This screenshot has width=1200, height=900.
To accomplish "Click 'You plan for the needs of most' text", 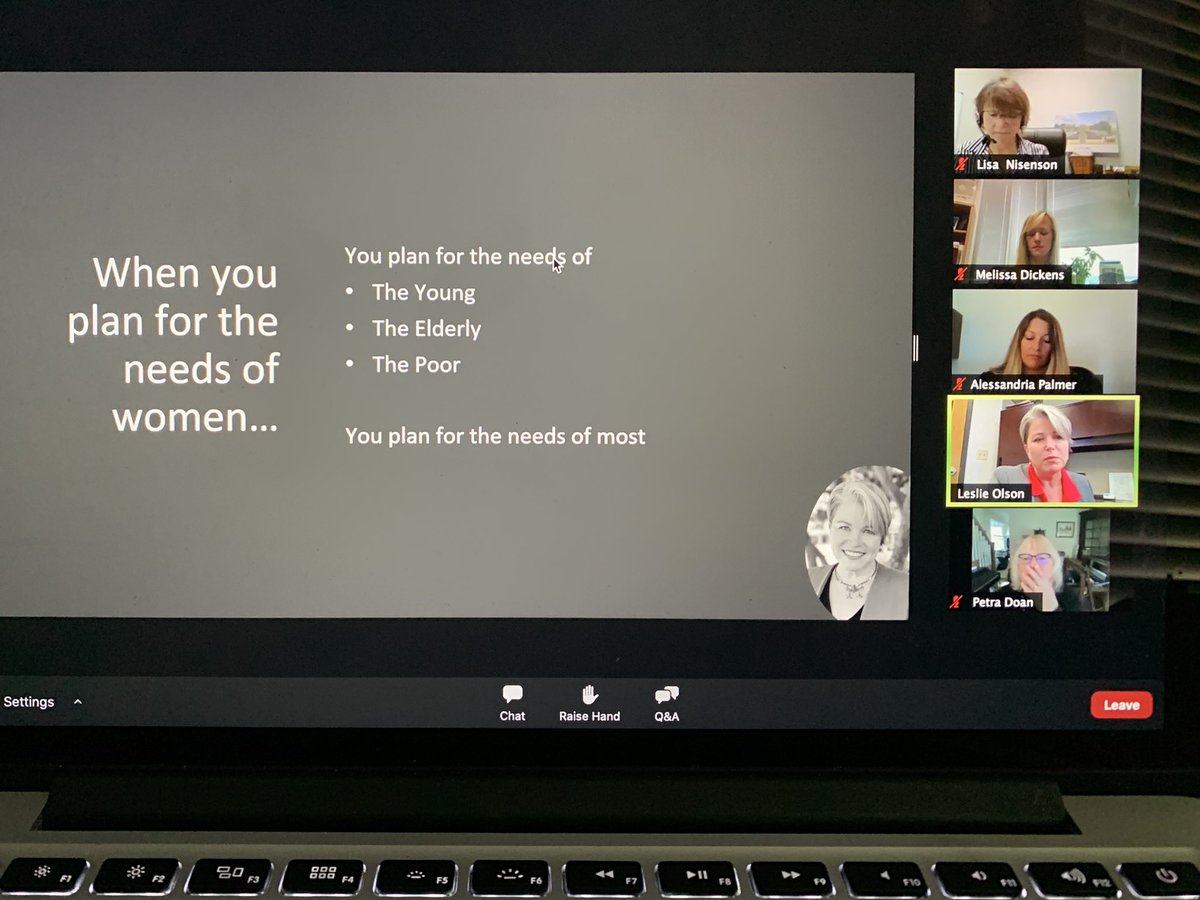I will tap(495, 436).
